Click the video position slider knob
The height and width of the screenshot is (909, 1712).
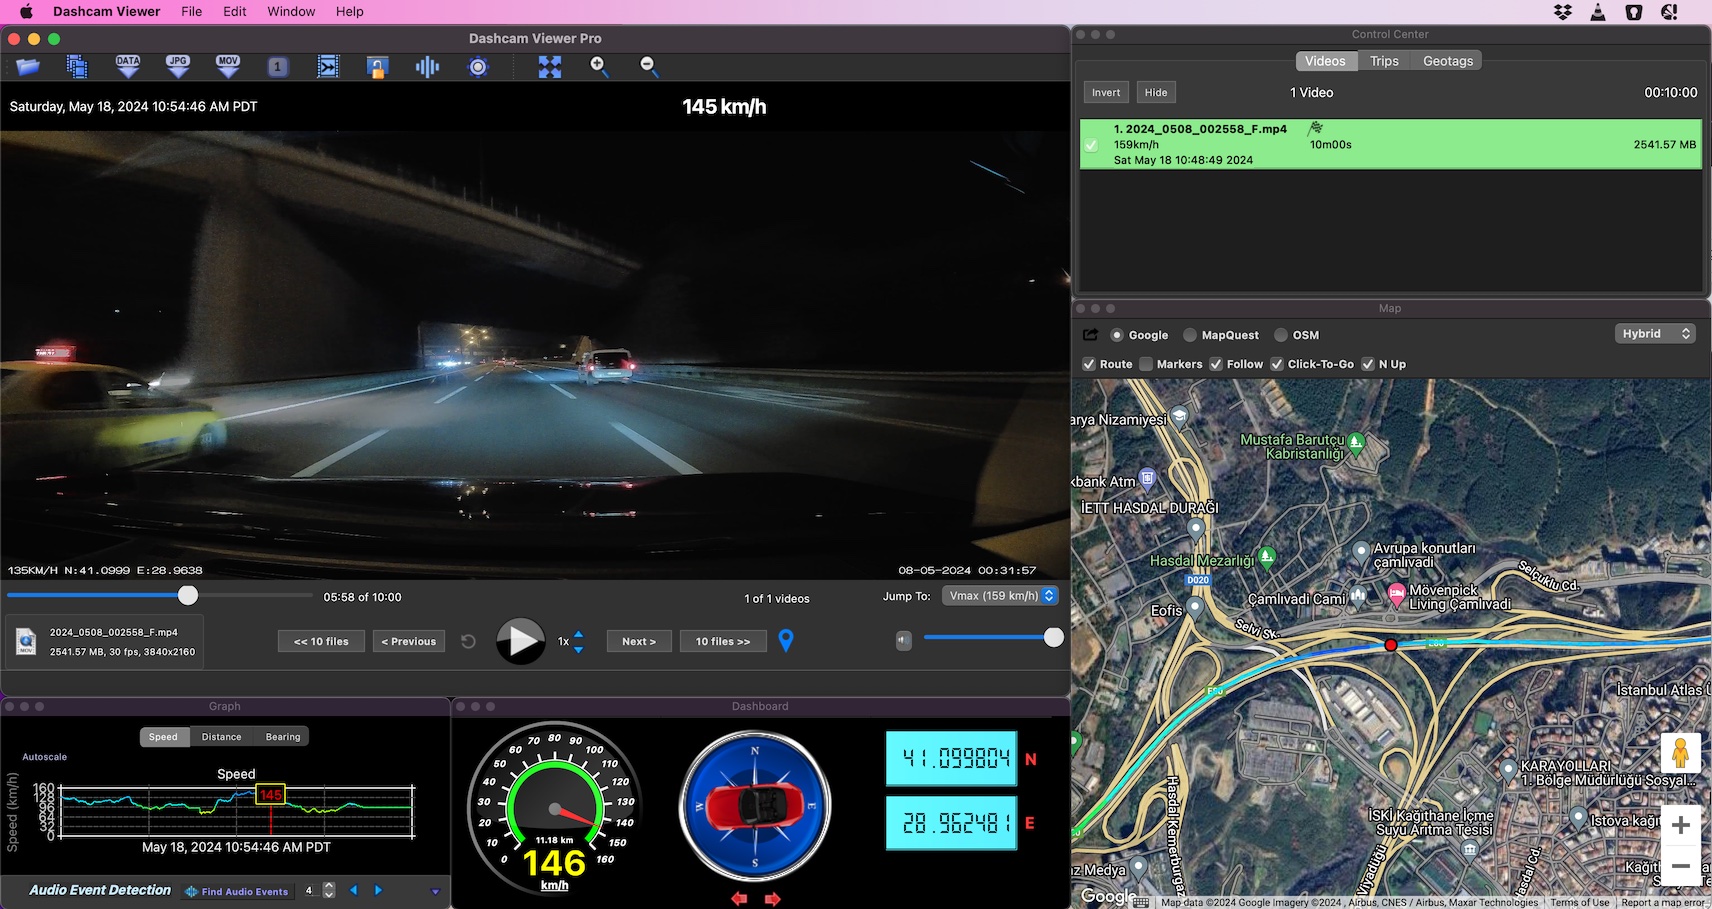[188, 596]
